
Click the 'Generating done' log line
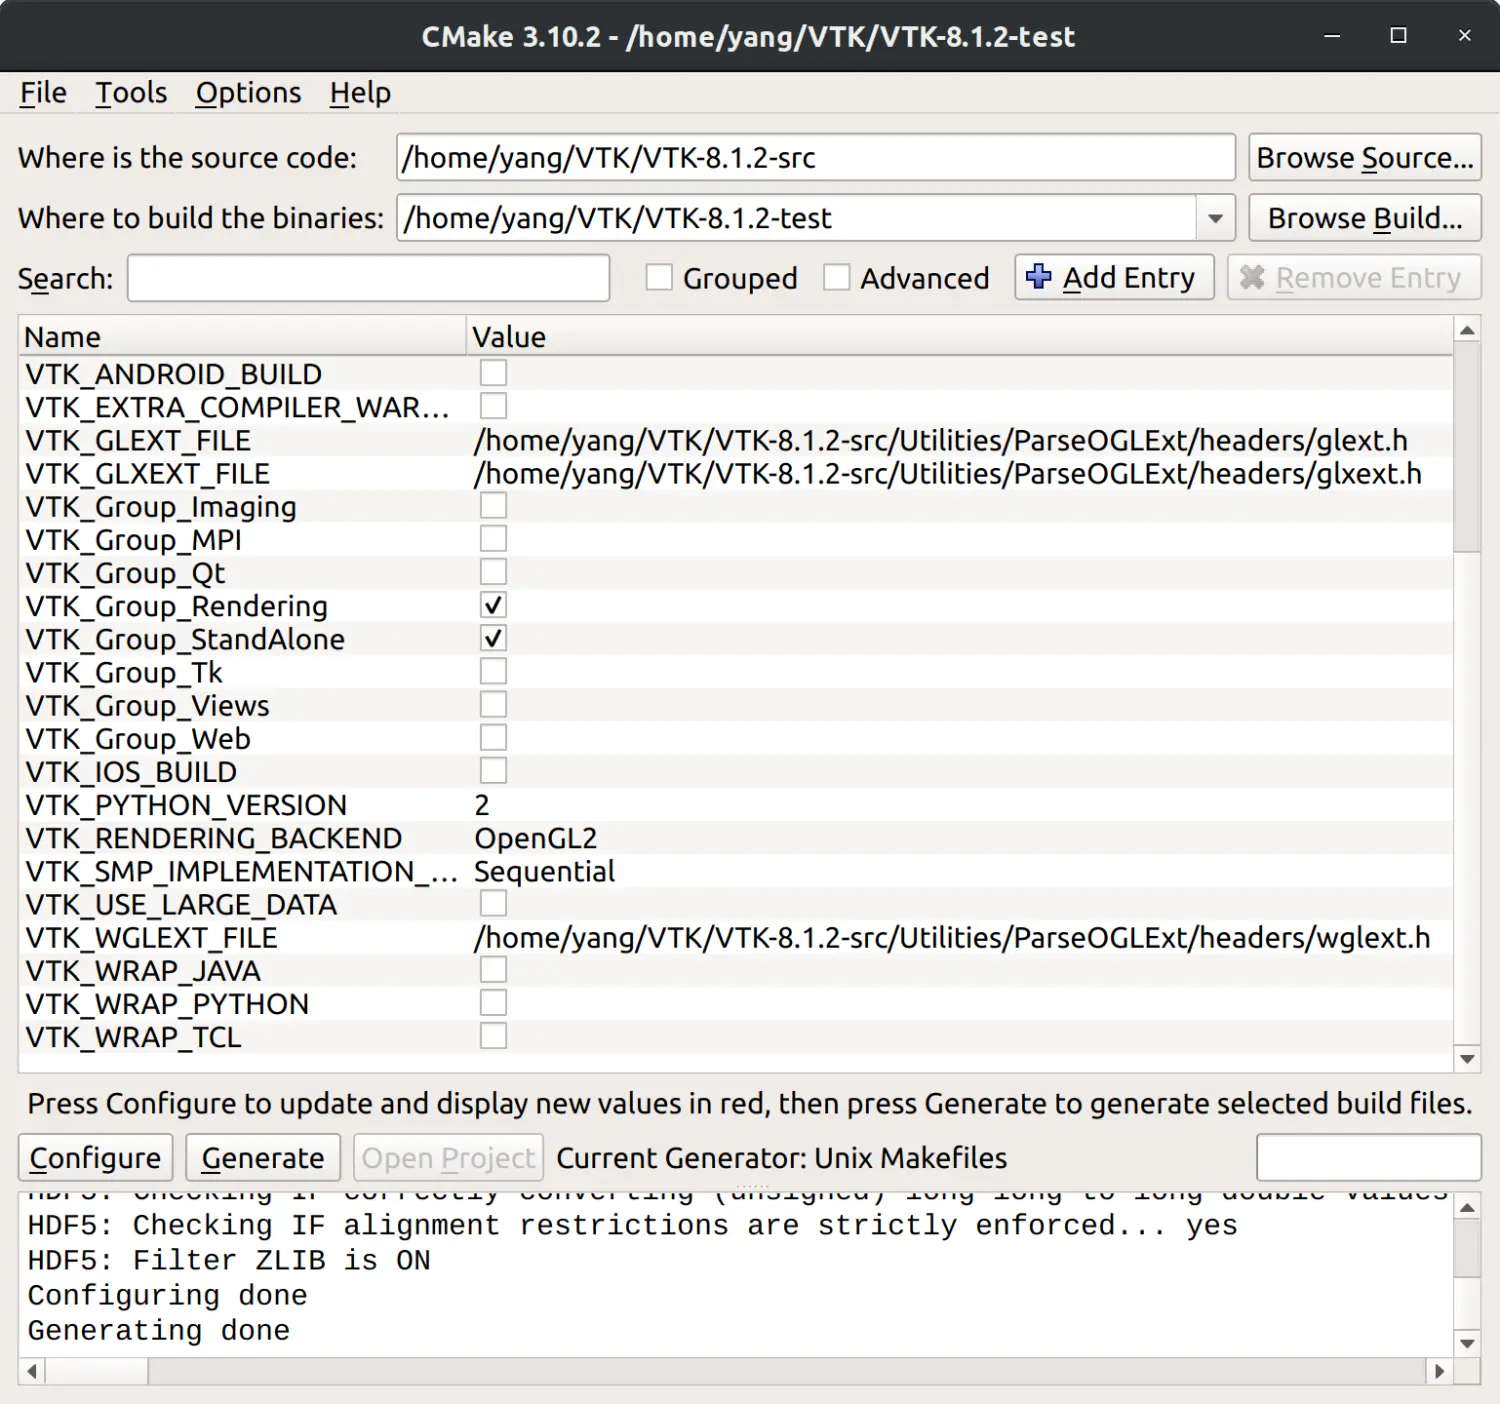point(159,1330)
